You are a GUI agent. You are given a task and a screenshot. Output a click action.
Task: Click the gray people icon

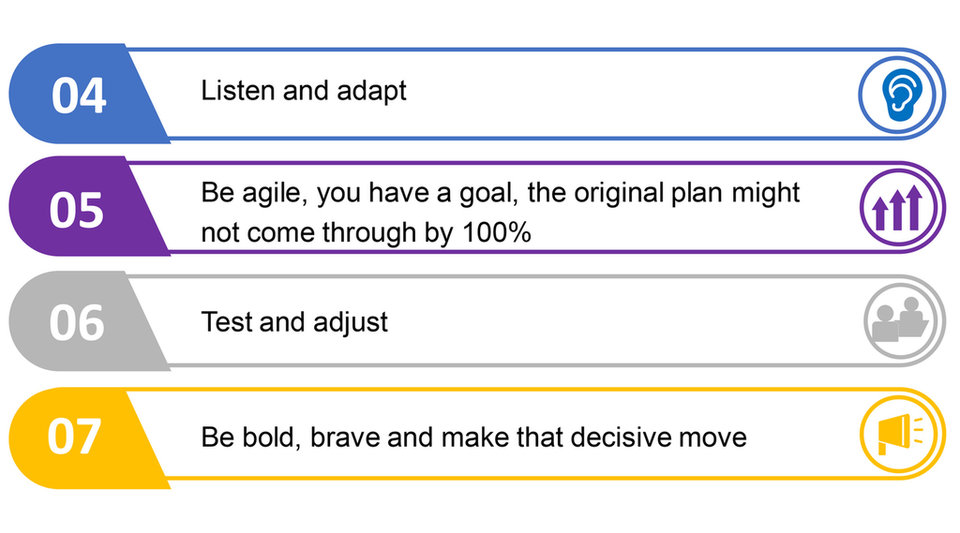900,321
